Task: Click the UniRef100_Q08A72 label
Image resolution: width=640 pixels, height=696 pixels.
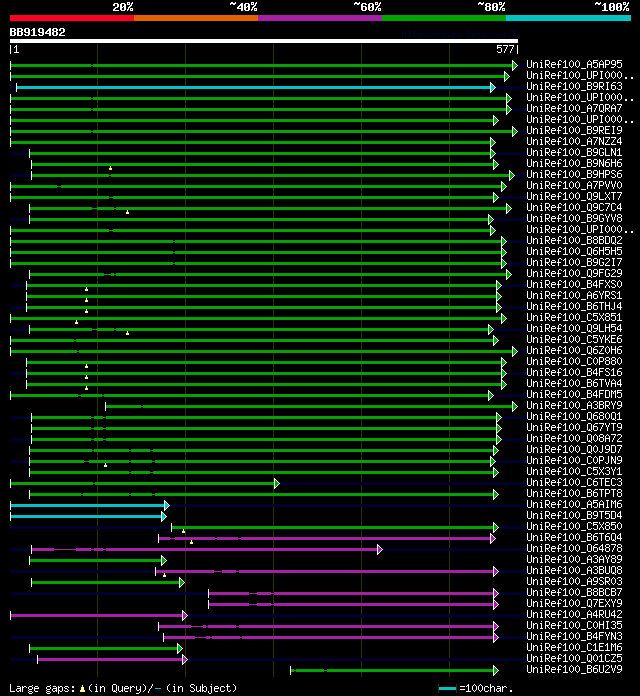Action: 574,438
